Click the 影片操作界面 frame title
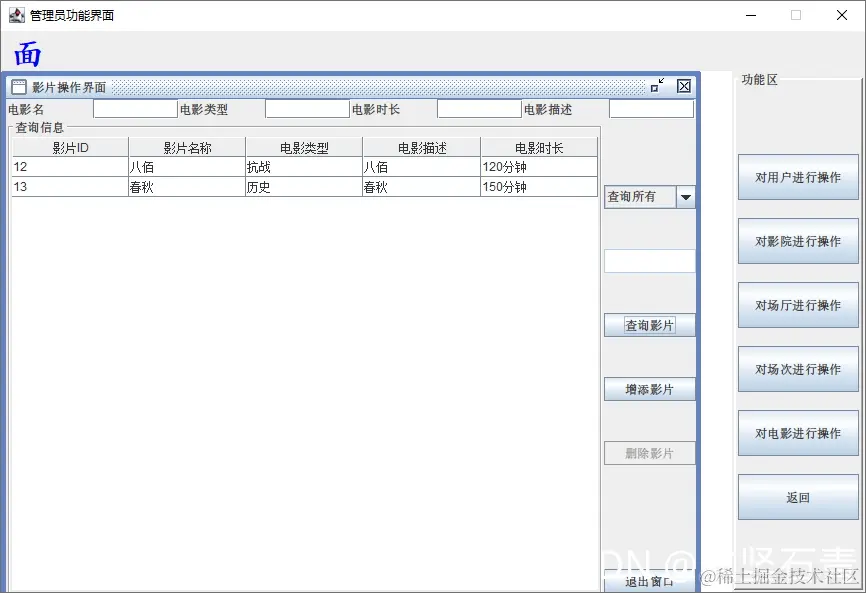This screenshot has width=866, height=593. [x=68, y=87]
